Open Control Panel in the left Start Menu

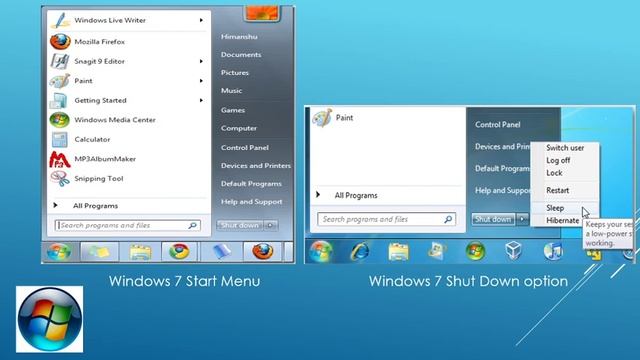[244, 148]
